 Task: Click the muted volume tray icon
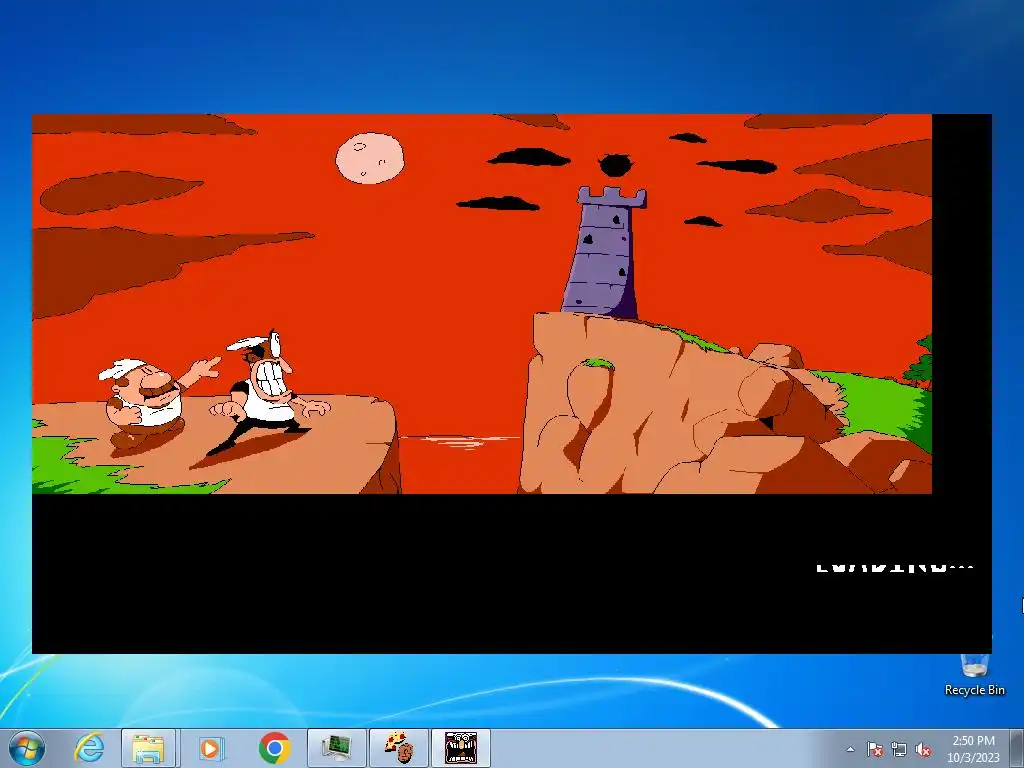click(923, 750)
